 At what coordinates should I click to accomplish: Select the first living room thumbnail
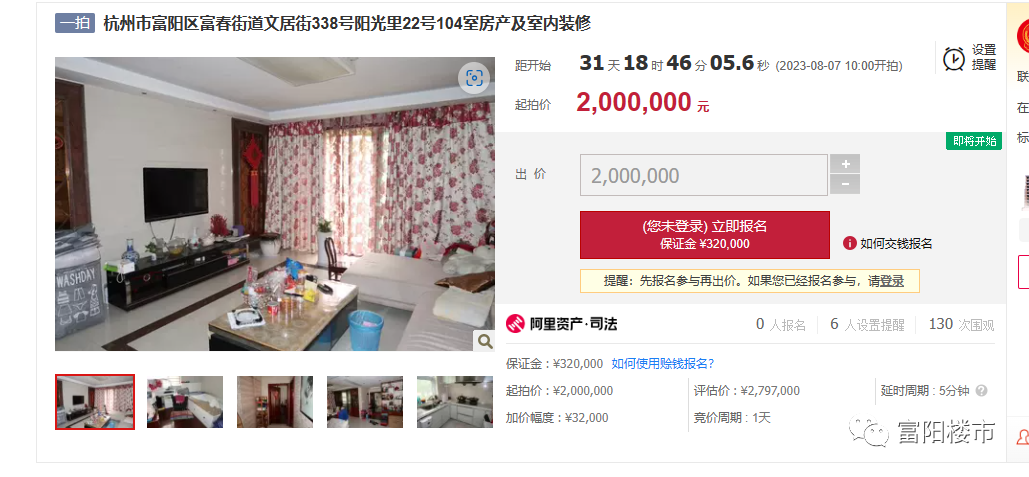(95, 402)
